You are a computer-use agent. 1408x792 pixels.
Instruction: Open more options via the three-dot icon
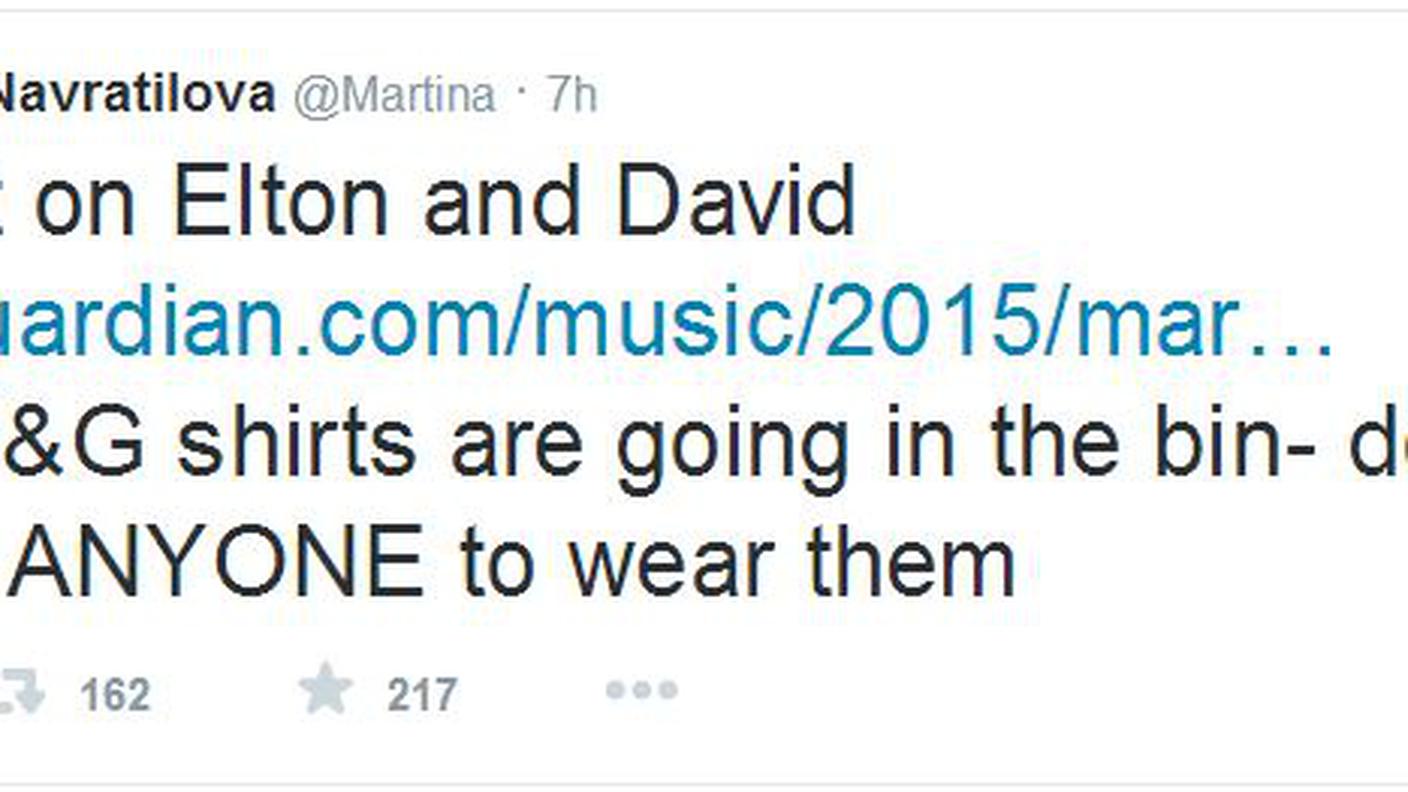(x=641, y=690)
